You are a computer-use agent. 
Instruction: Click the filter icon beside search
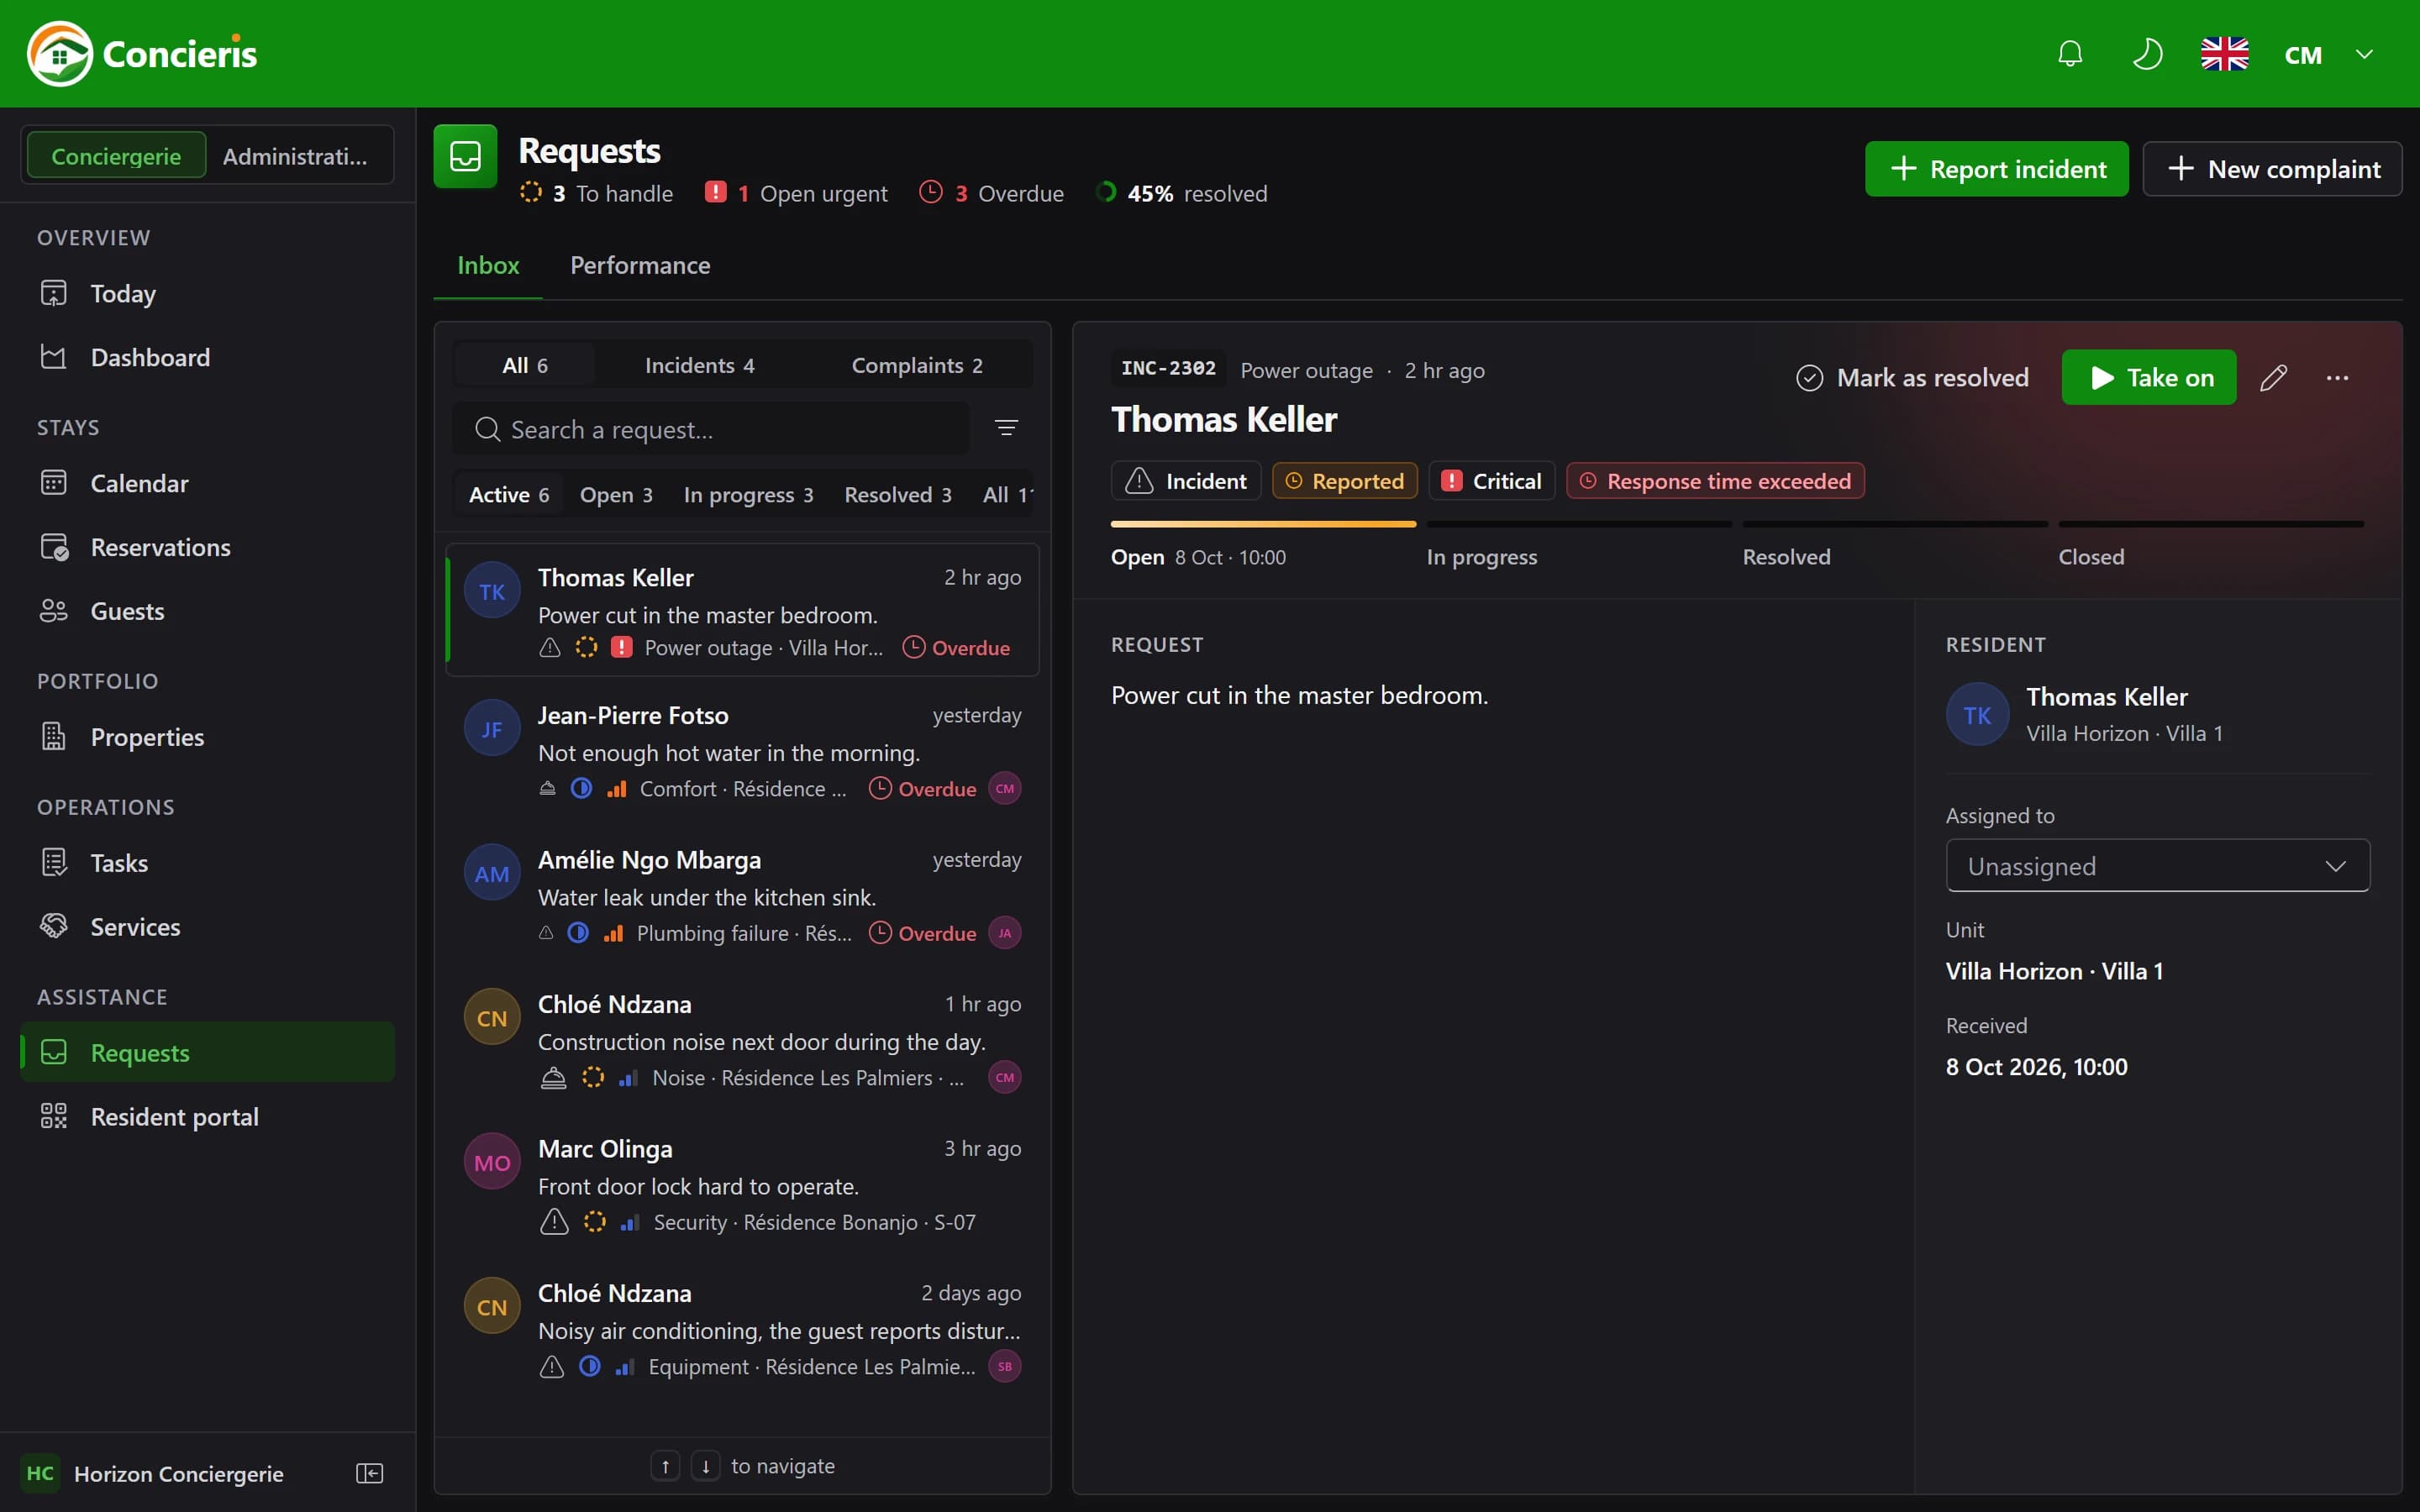(1006, 428)
